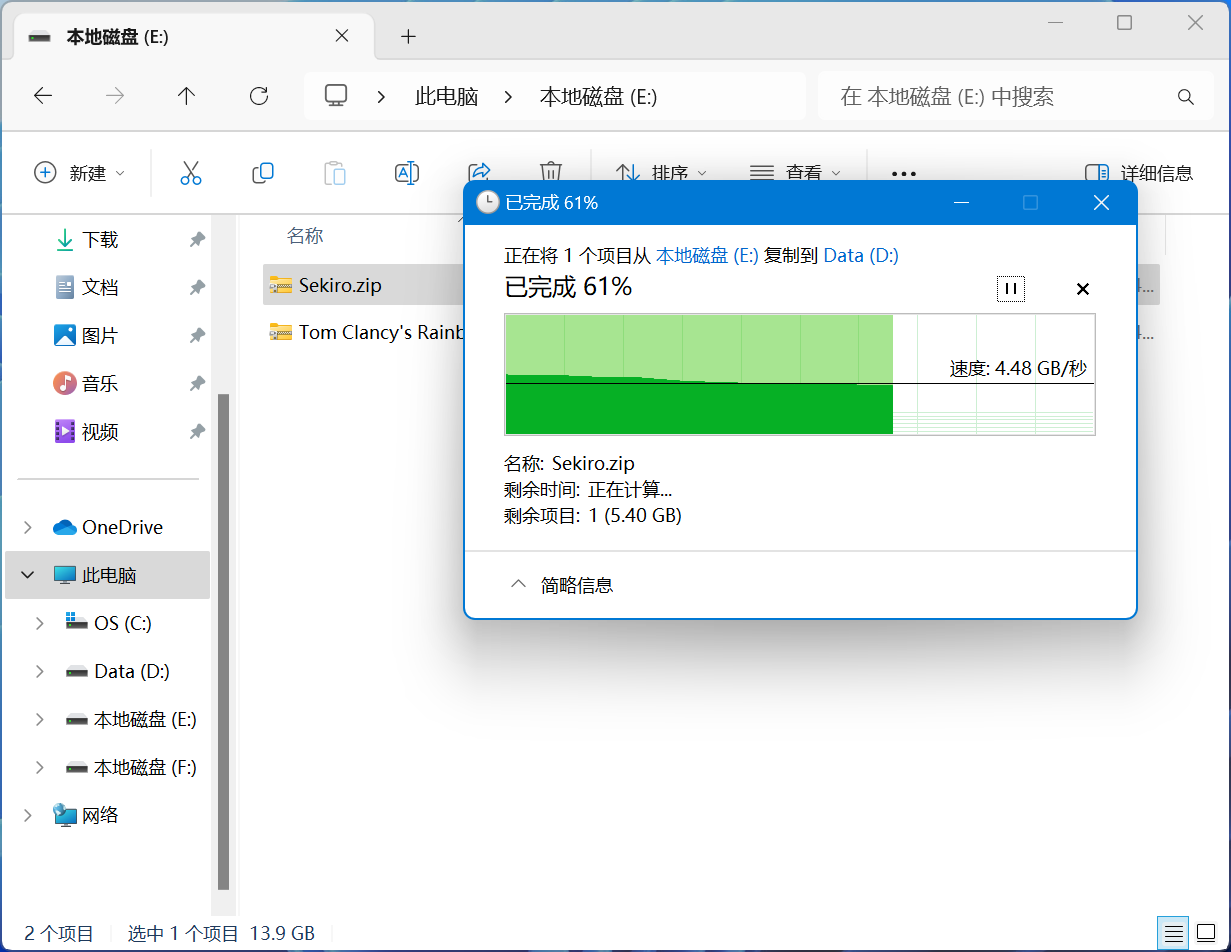The height and width of the screenshot is (952, 1231).
Task: Toggle the details pane button
Action: pos(1138,173)
